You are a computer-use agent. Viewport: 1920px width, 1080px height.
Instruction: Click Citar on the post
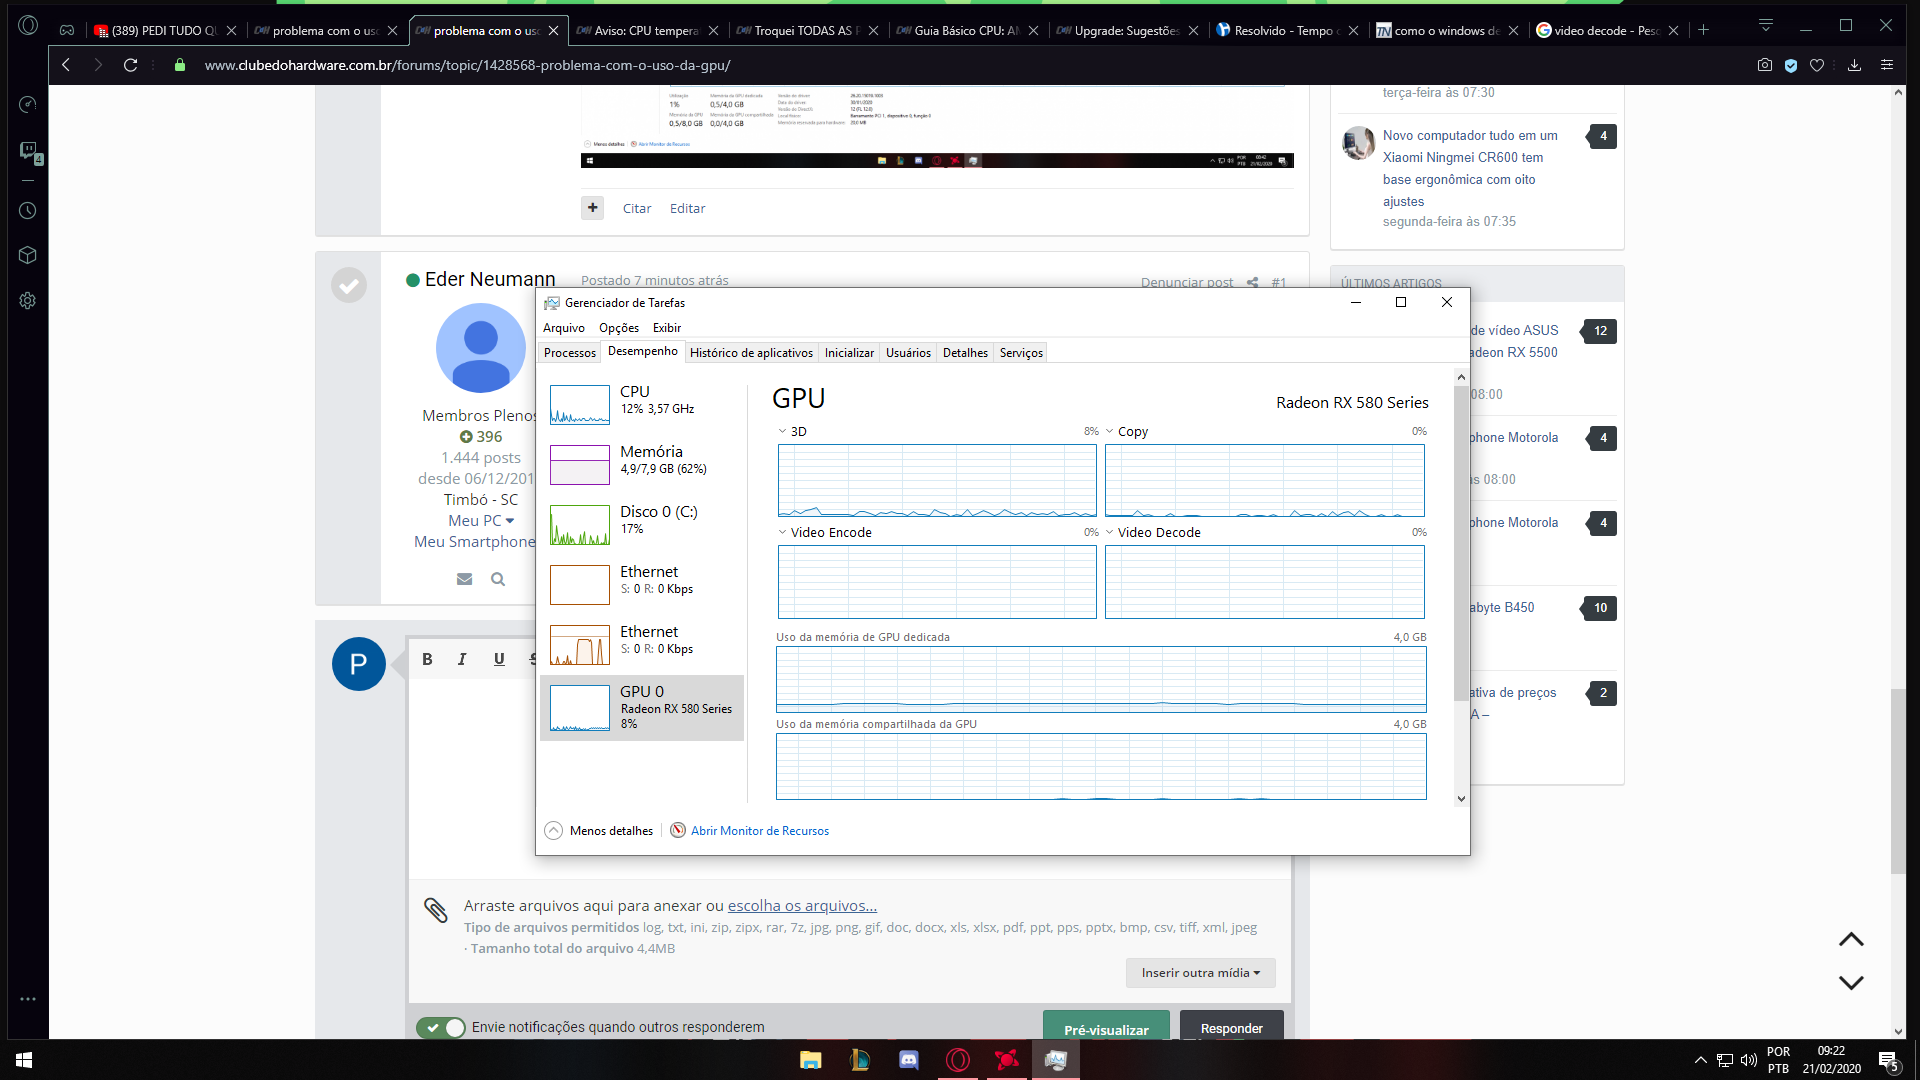(637, 209)
